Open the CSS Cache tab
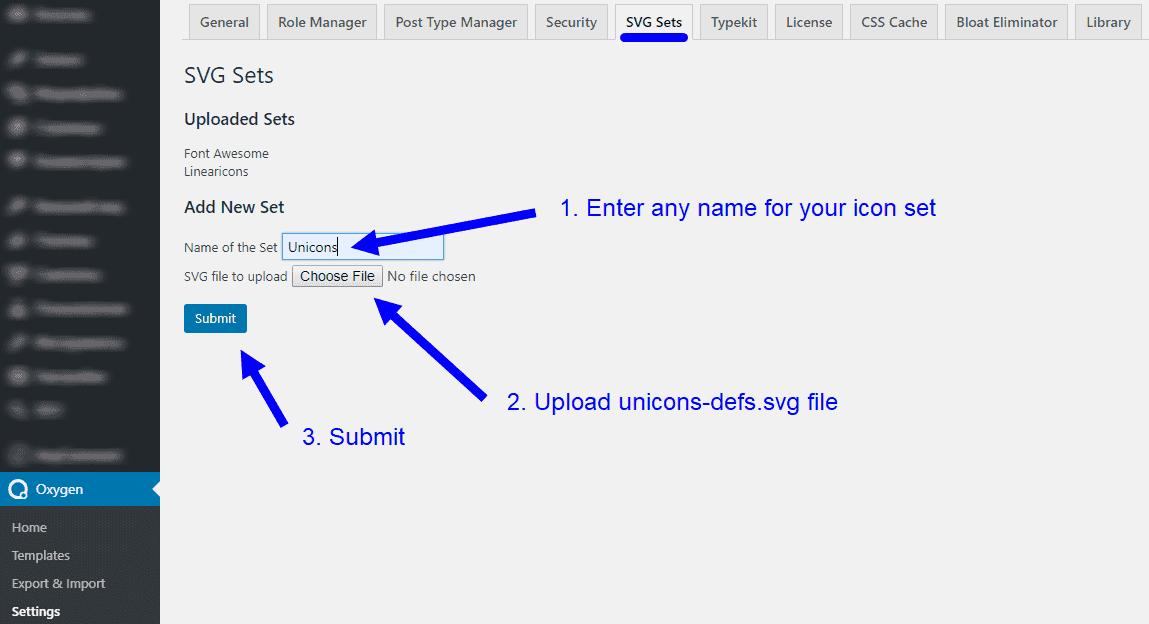This screenshot has width=1149, height=624. pyautogui.click(x=894, y=22)
